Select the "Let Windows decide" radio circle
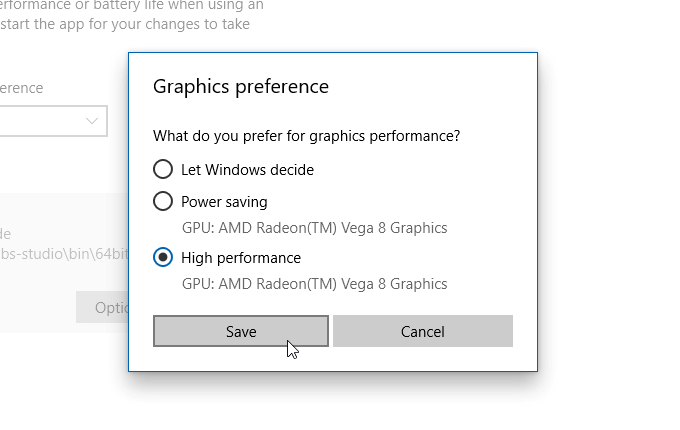This screenshot has width=680, height=430. (163, 169)
